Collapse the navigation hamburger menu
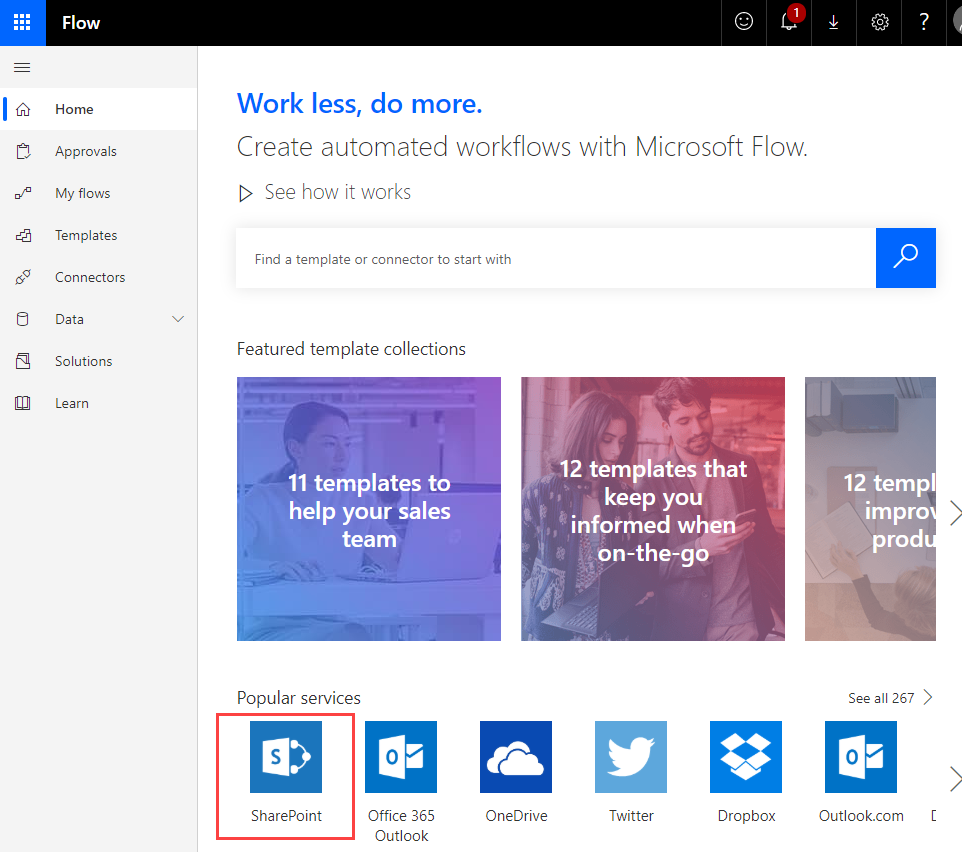Viewport: 962px width, 852px height. tap(22, 67)
